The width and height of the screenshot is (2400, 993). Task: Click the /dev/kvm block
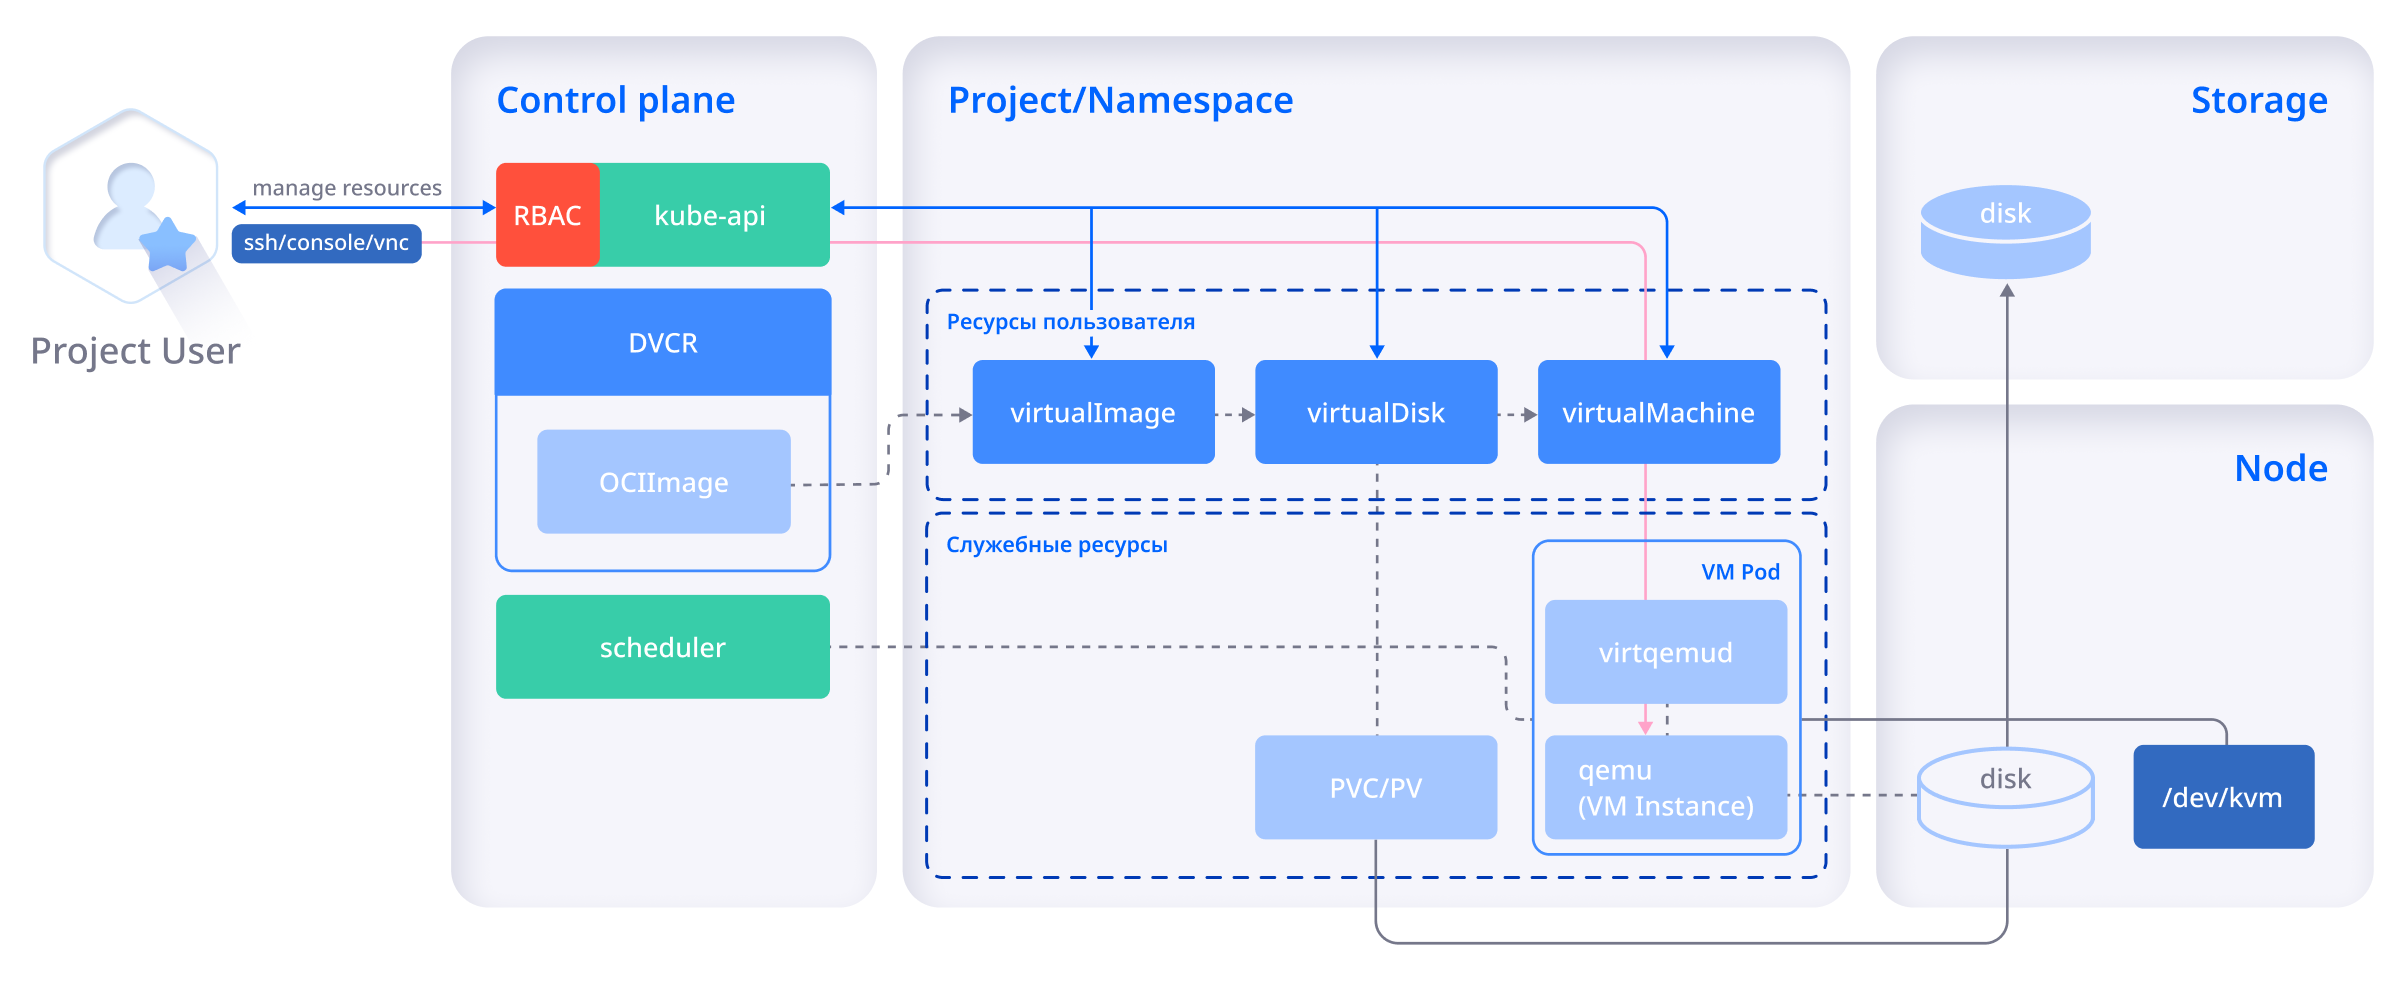(x=2223, y=797)
